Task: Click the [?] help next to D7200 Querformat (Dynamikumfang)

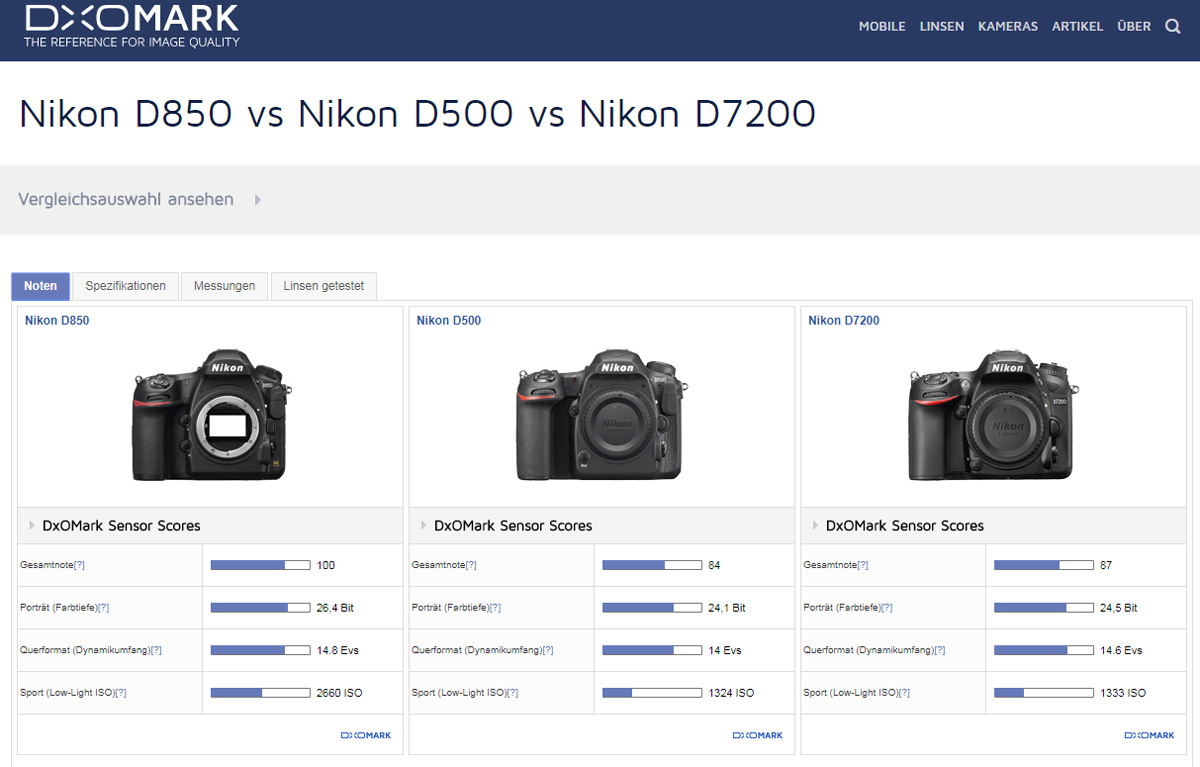Action: coord(940,651)
